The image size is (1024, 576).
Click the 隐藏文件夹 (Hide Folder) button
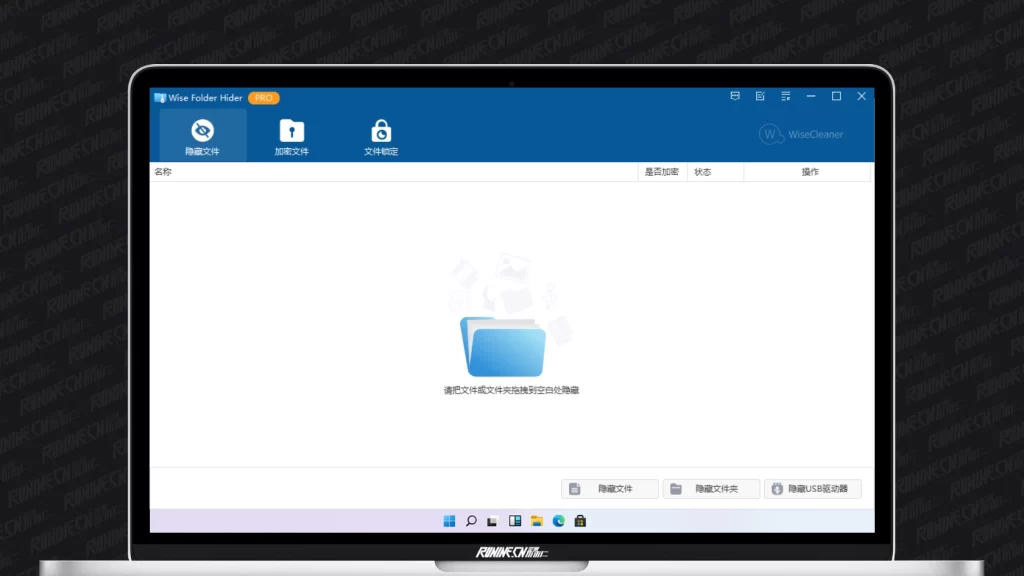[711, 489]
